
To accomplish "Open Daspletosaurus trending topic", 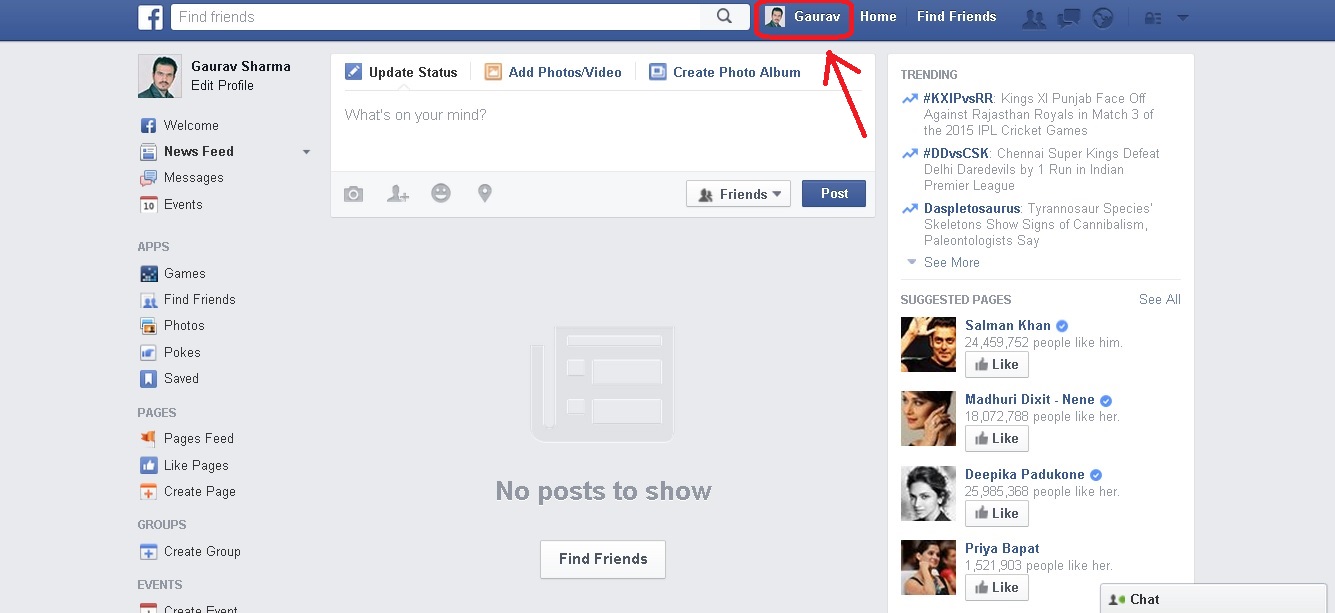I will tap(972, 209).
